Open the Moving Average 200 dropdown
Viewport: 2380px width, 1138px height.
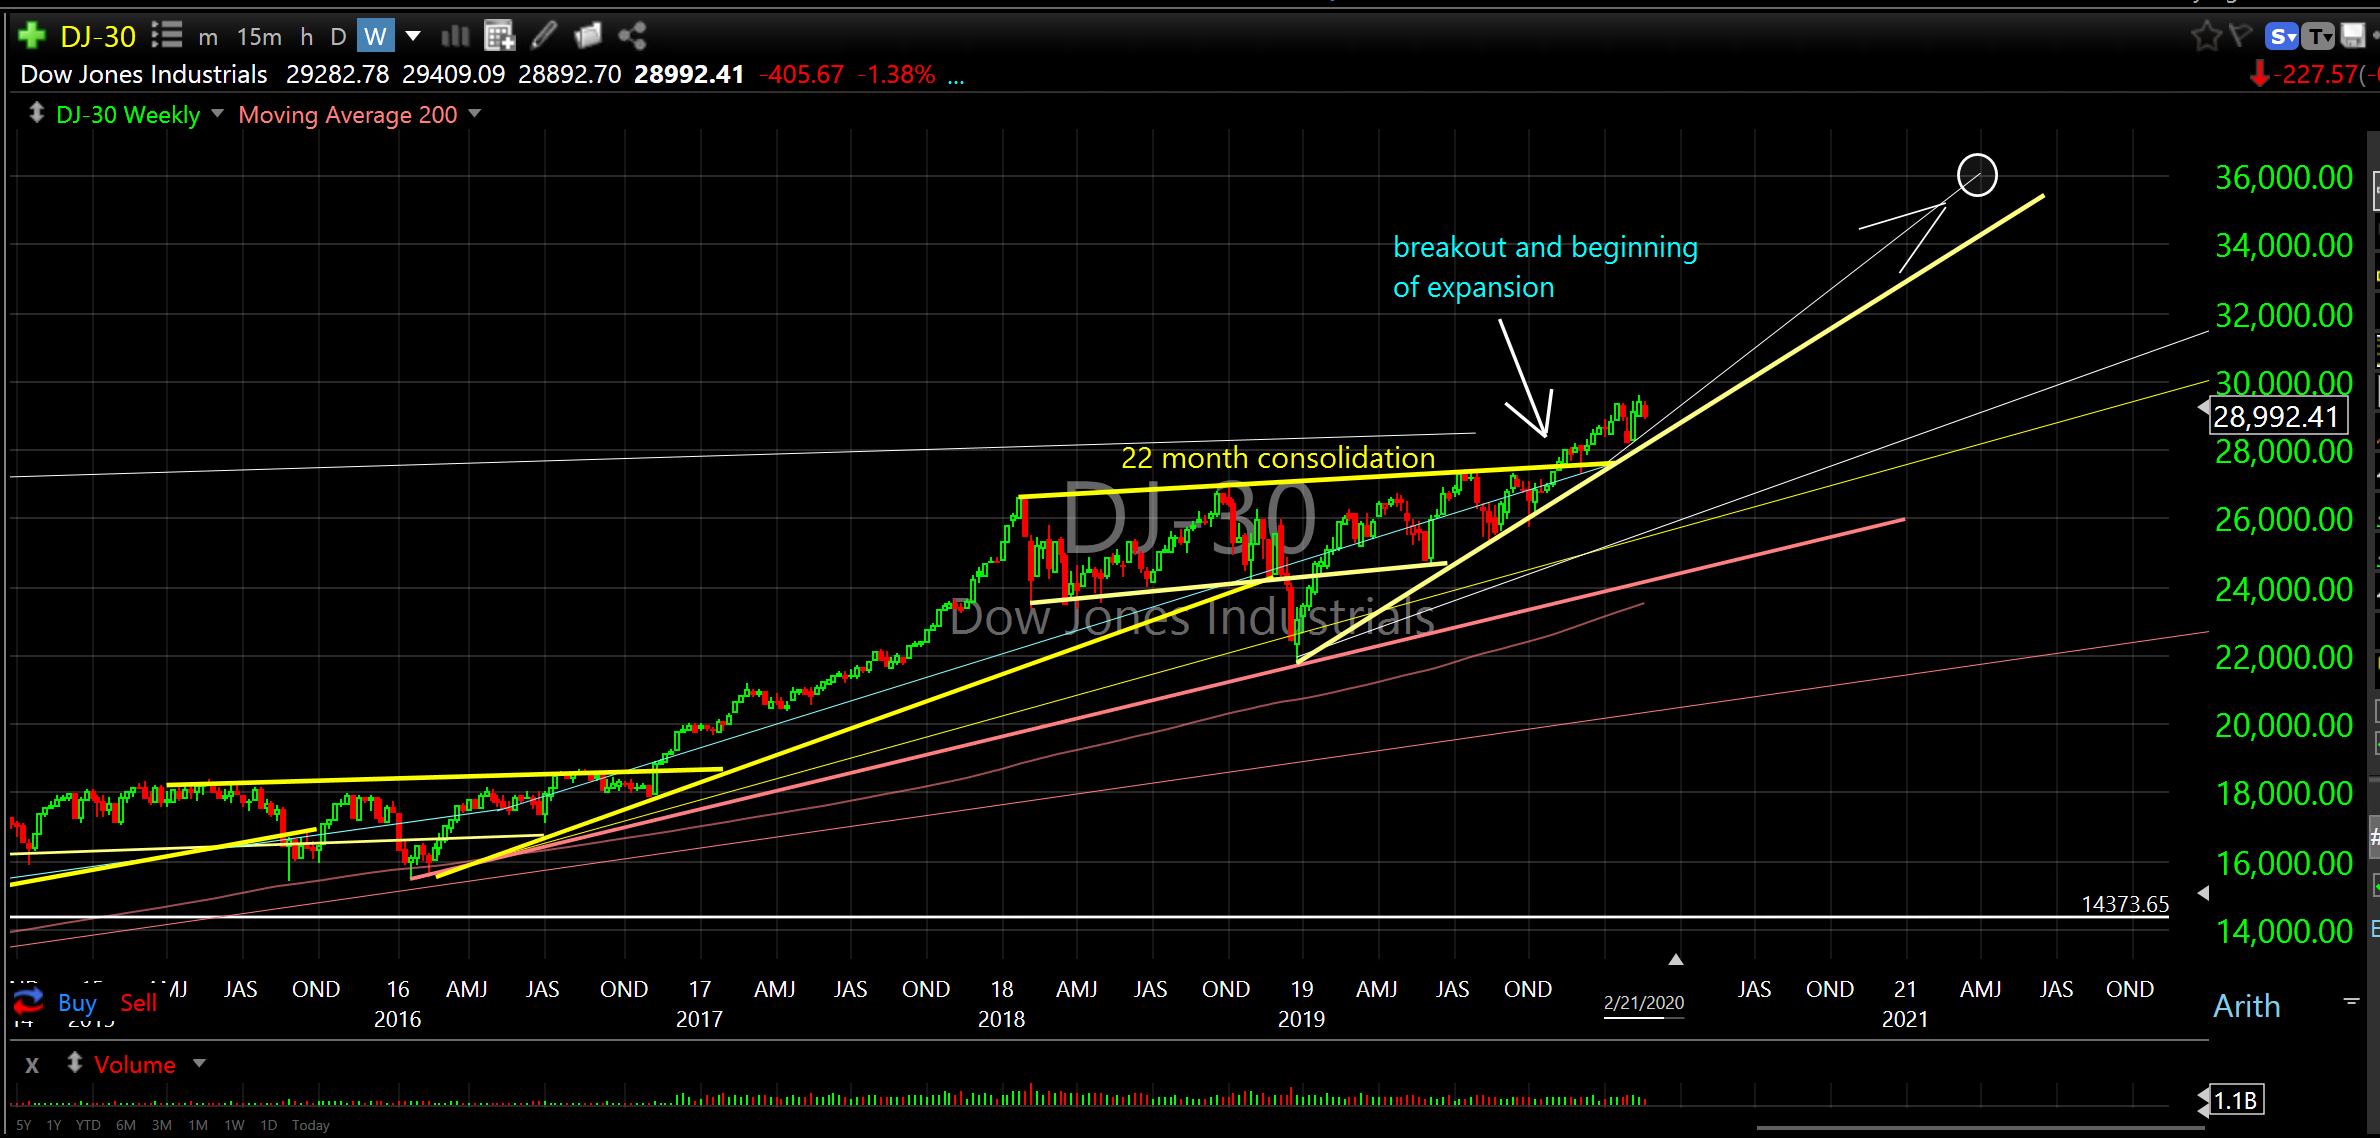475,114
